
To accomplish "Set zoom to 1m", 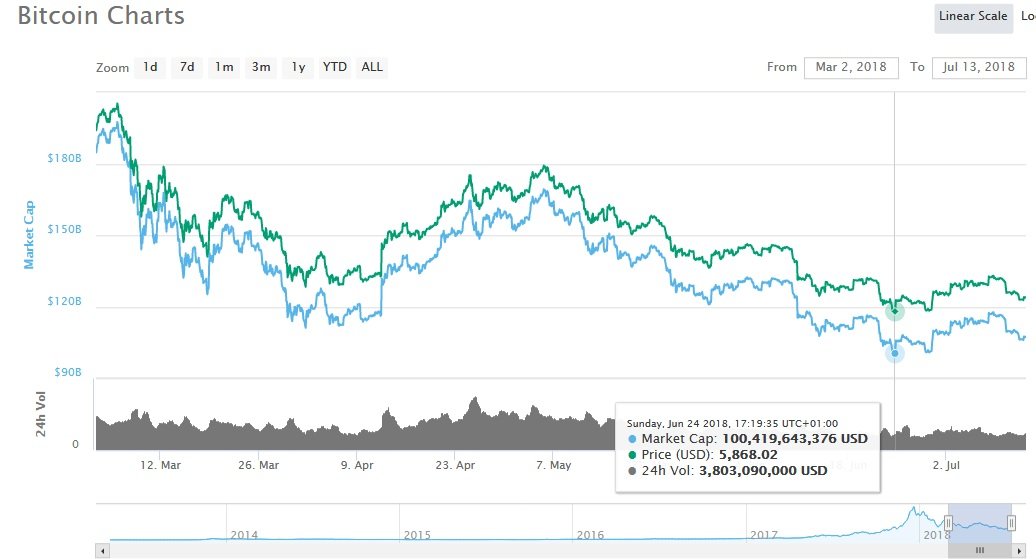I will [x=224, y=67].
